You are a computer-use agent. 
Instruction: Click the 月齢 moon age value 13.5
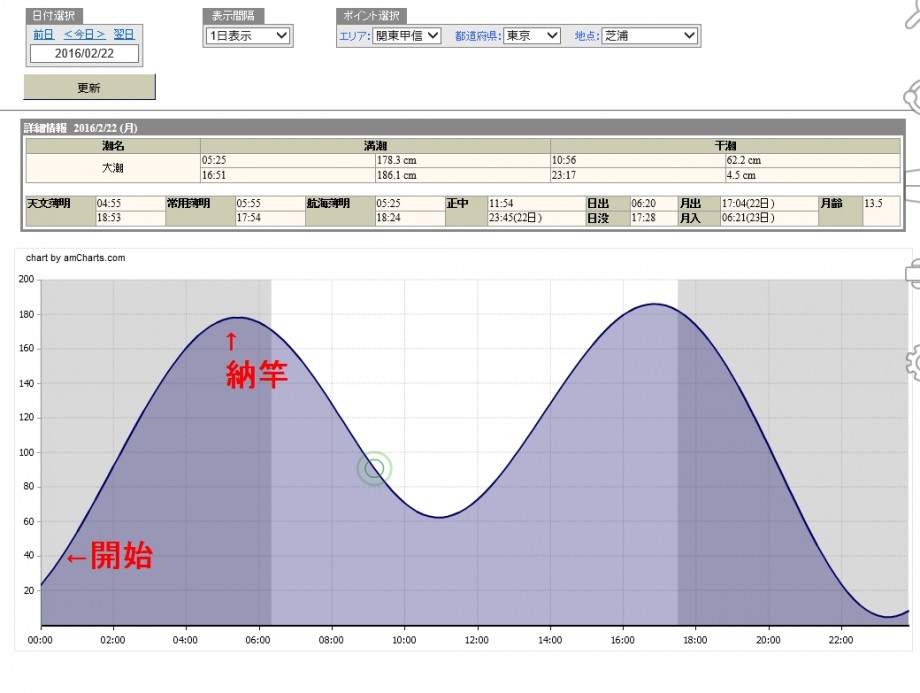881,210
